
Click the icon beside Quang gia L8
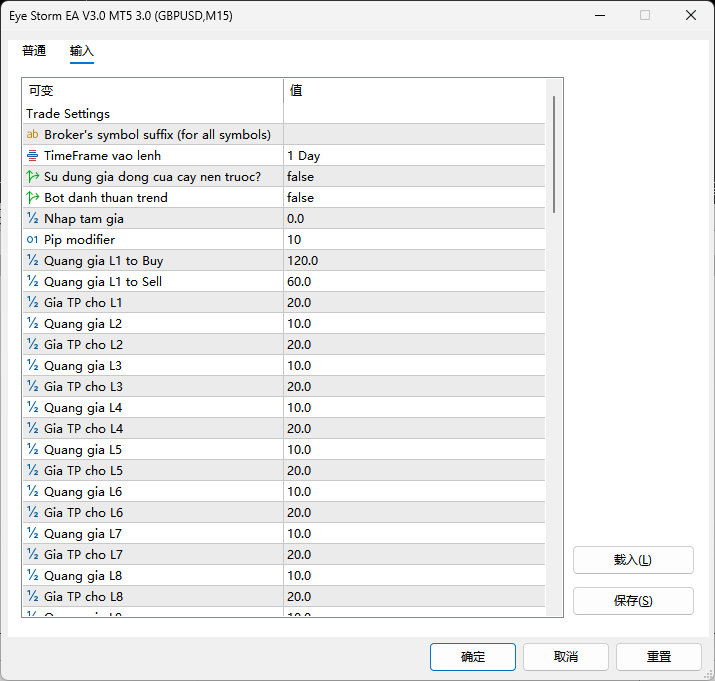[x=32, y=576]
